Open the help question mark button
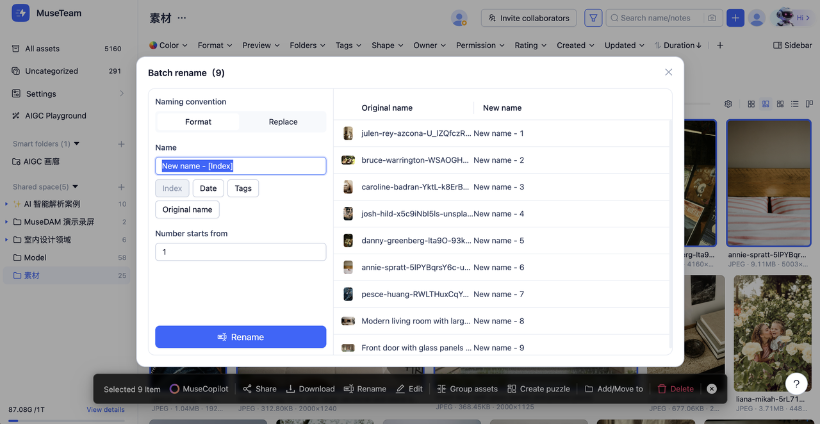Screen dimensions: 820x424 (796, 384)
